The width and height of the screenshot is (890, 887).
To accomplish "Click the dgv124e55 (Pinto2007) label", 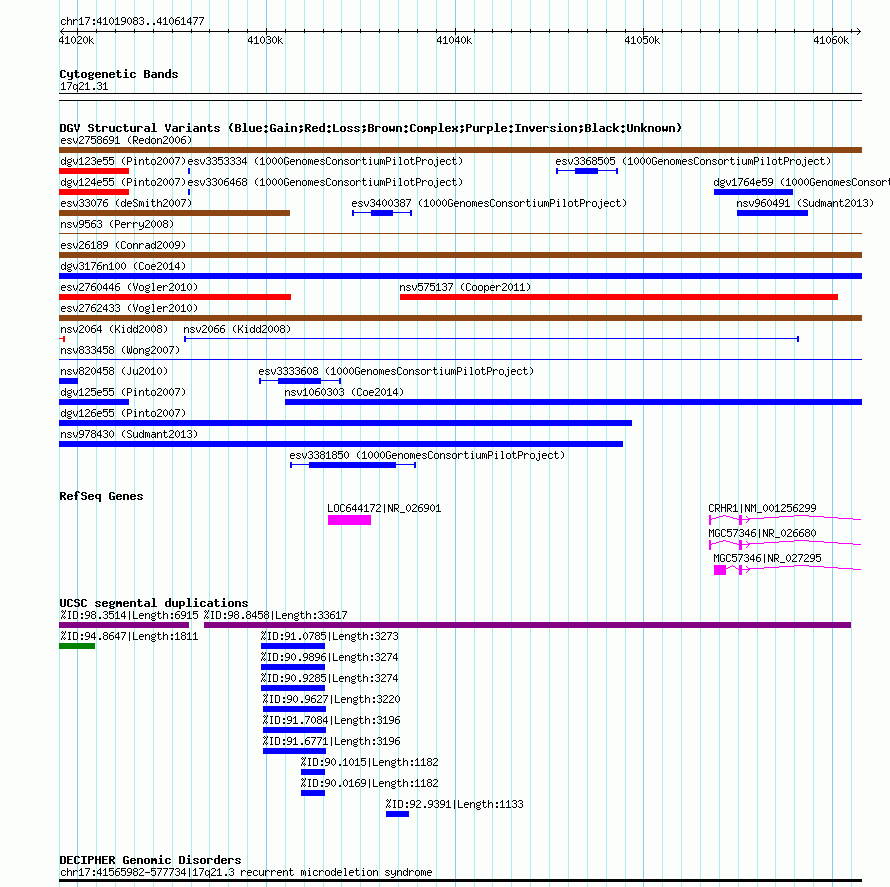I will coord(123,182).
